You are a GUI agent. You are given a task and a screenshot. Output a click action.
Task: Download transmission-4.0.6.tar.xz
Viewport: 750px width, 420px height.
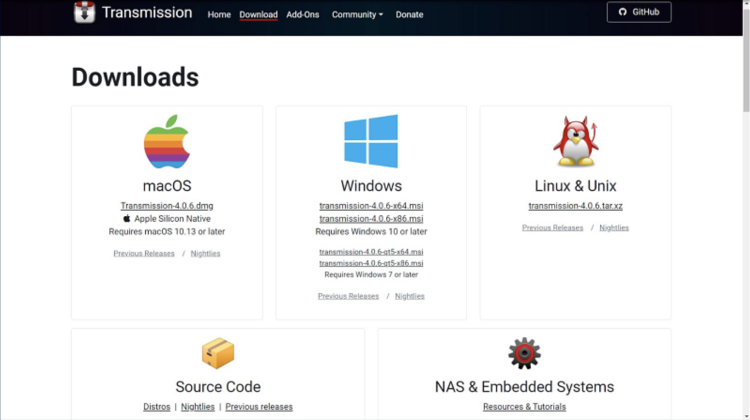(575, 206)
